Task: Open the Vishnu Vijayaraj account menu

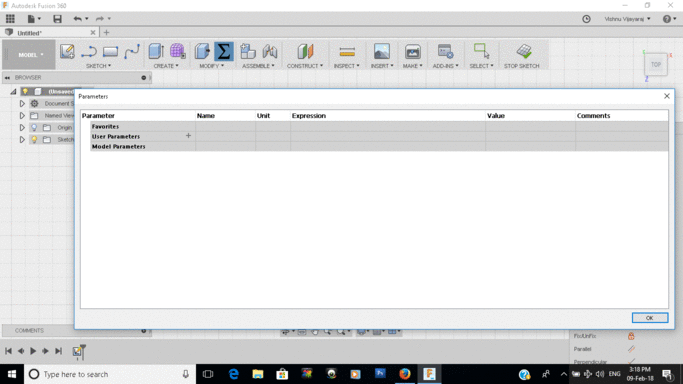Action: pos(627,19)
